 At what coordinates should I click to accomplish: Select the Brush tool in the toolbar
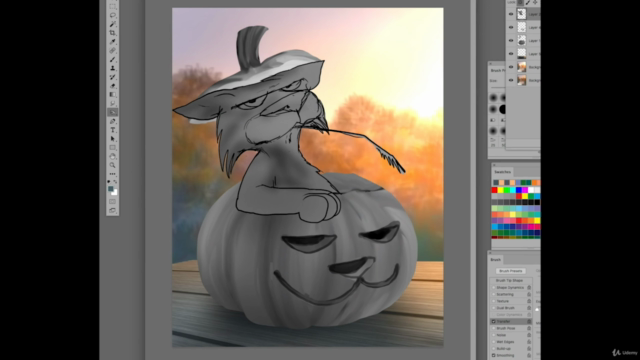pyautogui.click(x=113, y=60)
